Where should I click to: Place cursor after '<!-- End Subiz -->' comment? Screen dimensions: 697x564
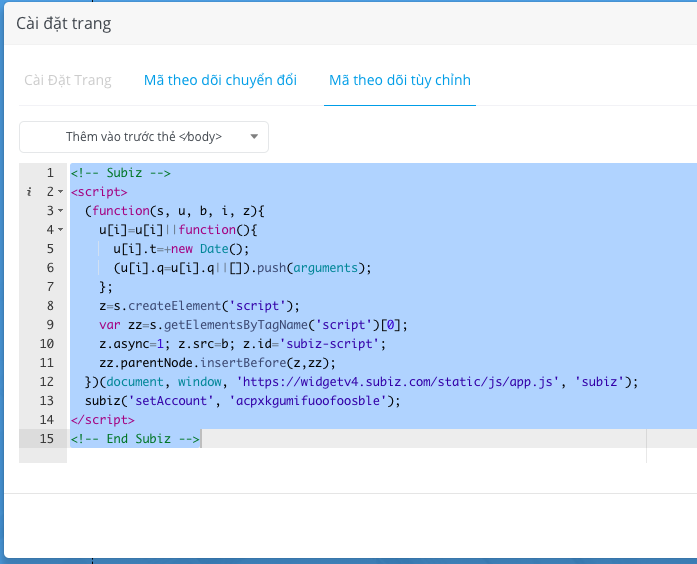(x=200, y=439)
